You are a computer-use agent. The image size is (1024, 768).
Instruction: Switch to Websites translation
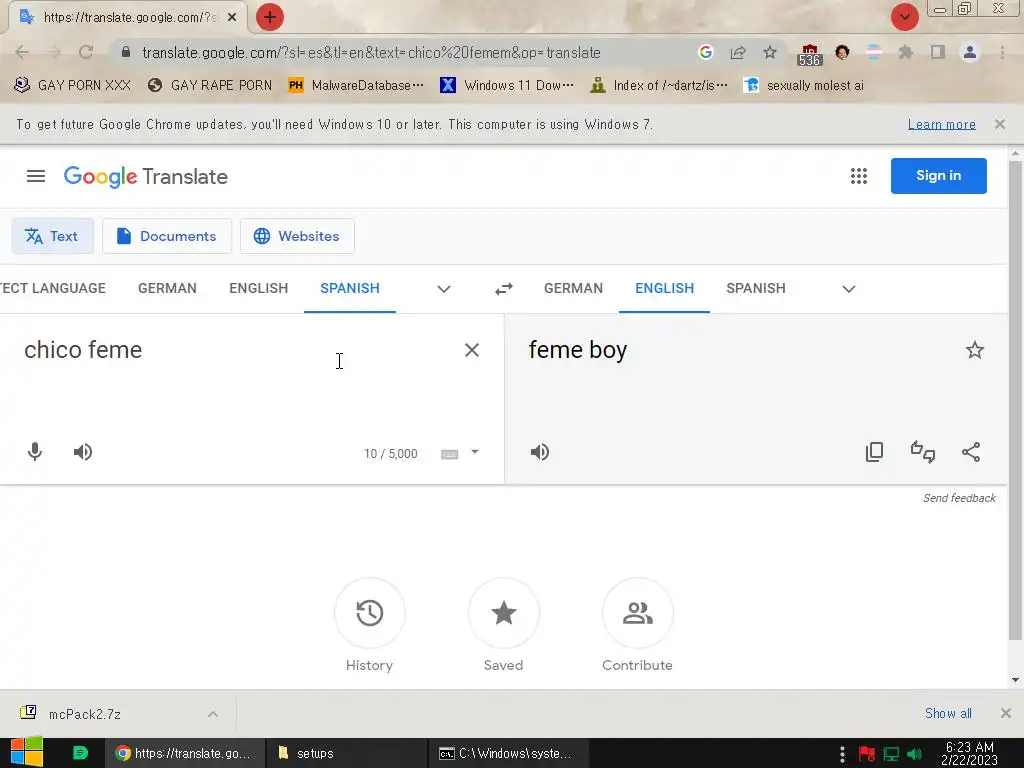[297, 236]
